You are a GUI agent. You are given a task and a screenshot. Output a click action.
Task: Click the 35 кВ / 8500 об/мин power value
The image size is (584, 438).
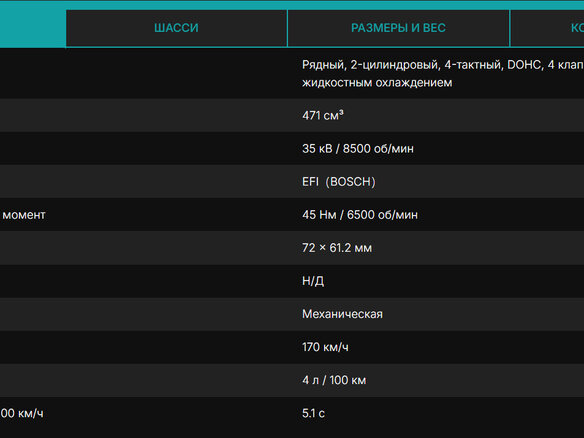pyautogui.click(x=358, y=149)
